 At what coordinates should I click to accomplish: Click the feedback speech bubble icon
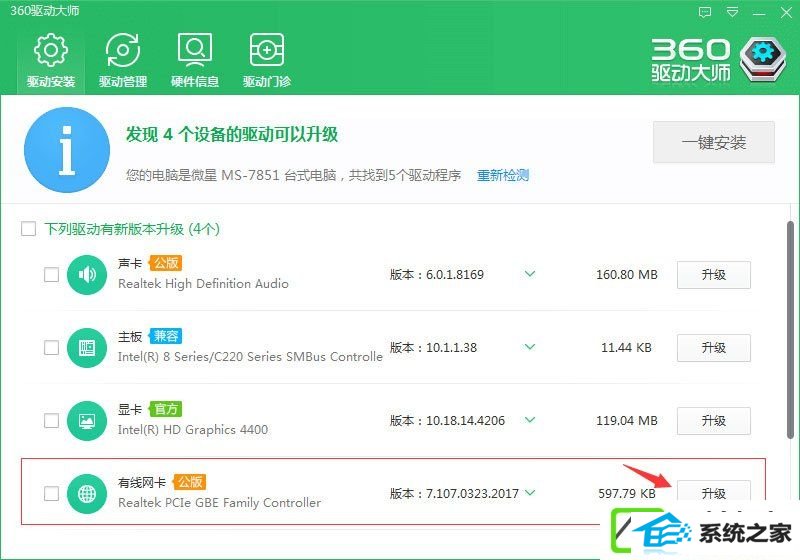point(705,13)
